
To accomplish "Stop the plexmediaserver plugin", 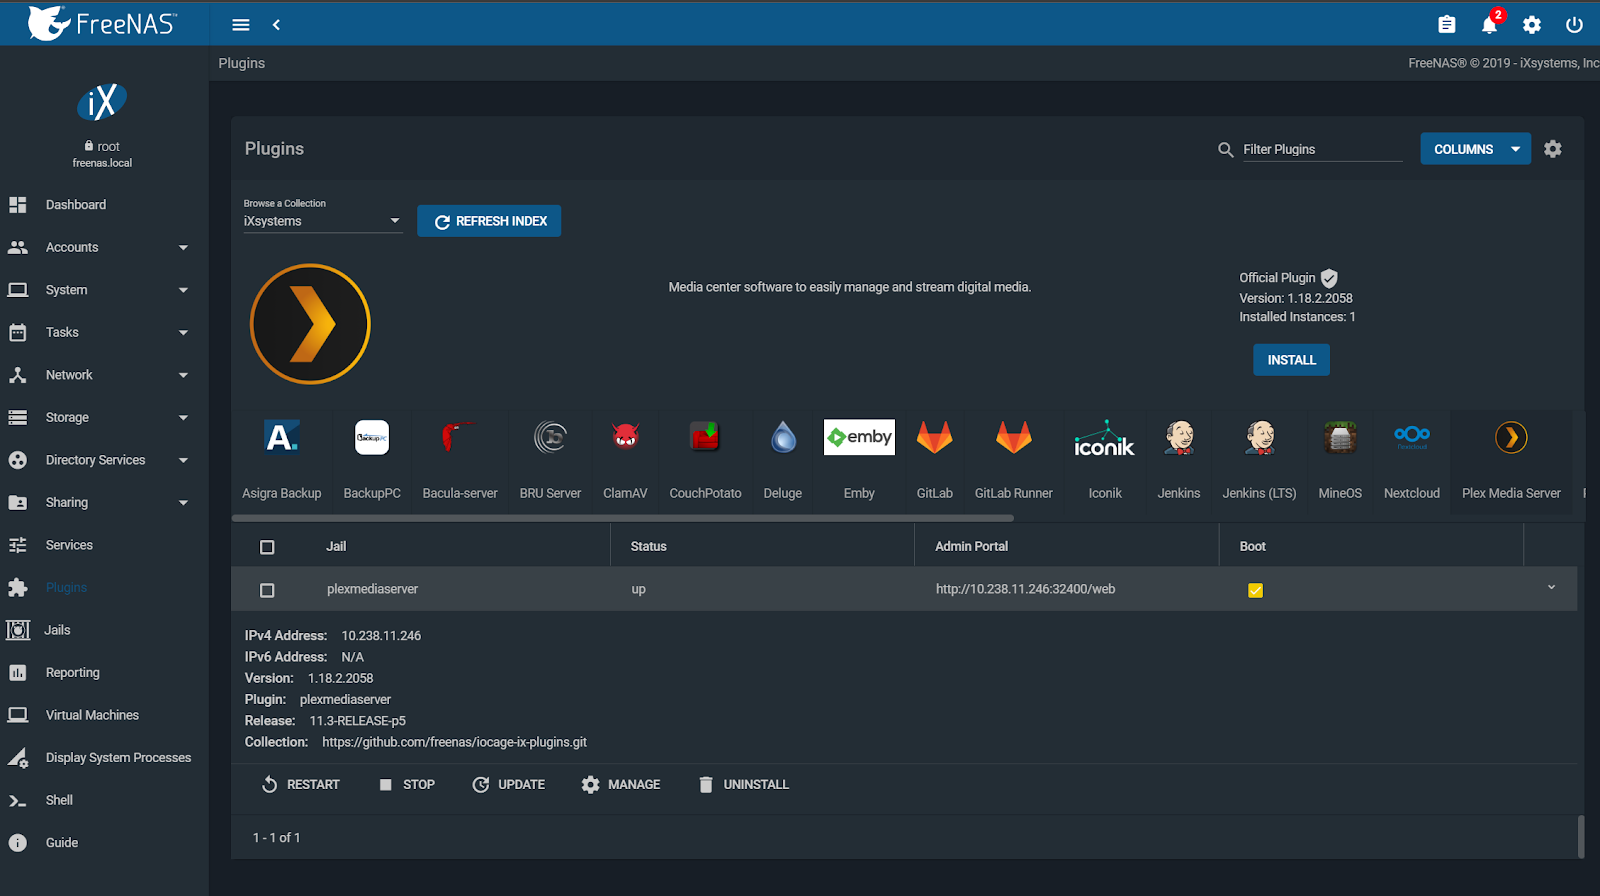I will coord(406,785).
